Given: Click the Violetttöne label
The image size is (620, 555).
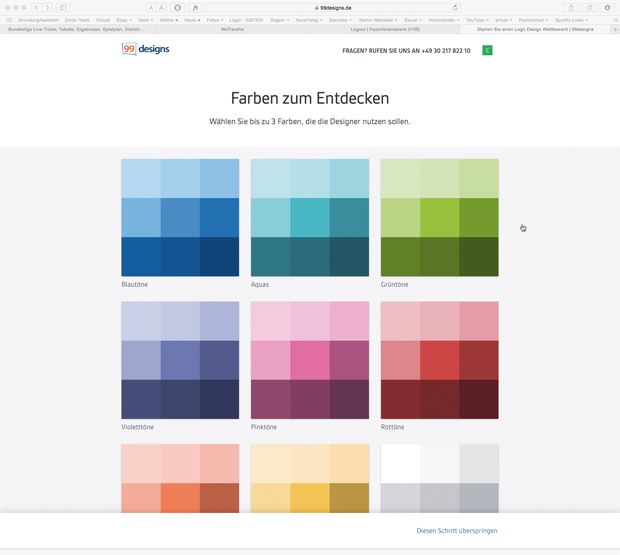Looking at the screenshot, I should pos(138,427).
